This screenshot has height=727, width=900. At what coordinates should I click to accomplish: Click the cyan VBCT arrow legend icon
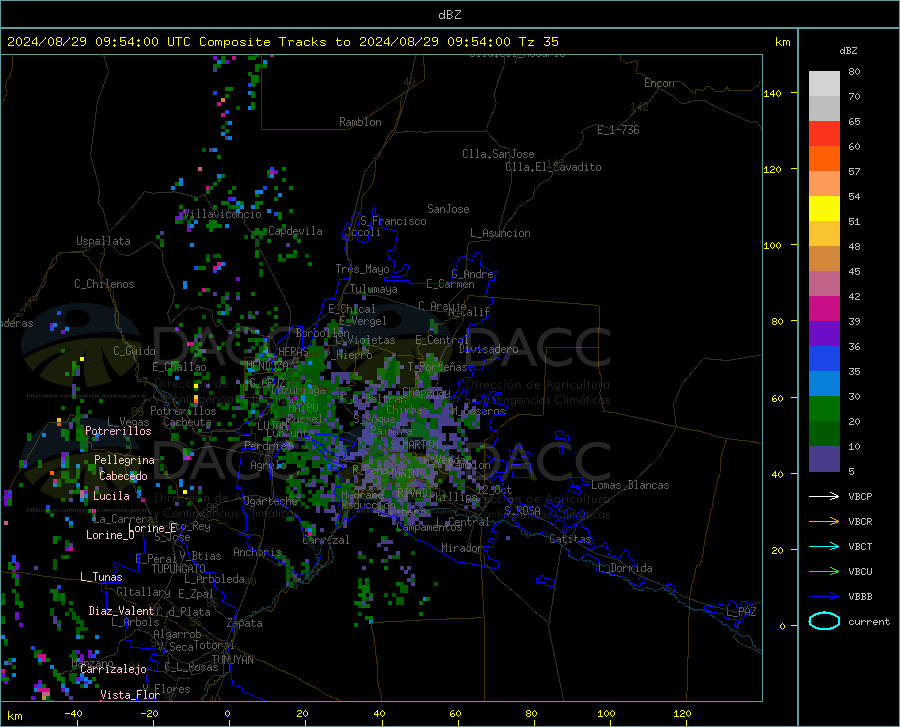click(824, 546)
